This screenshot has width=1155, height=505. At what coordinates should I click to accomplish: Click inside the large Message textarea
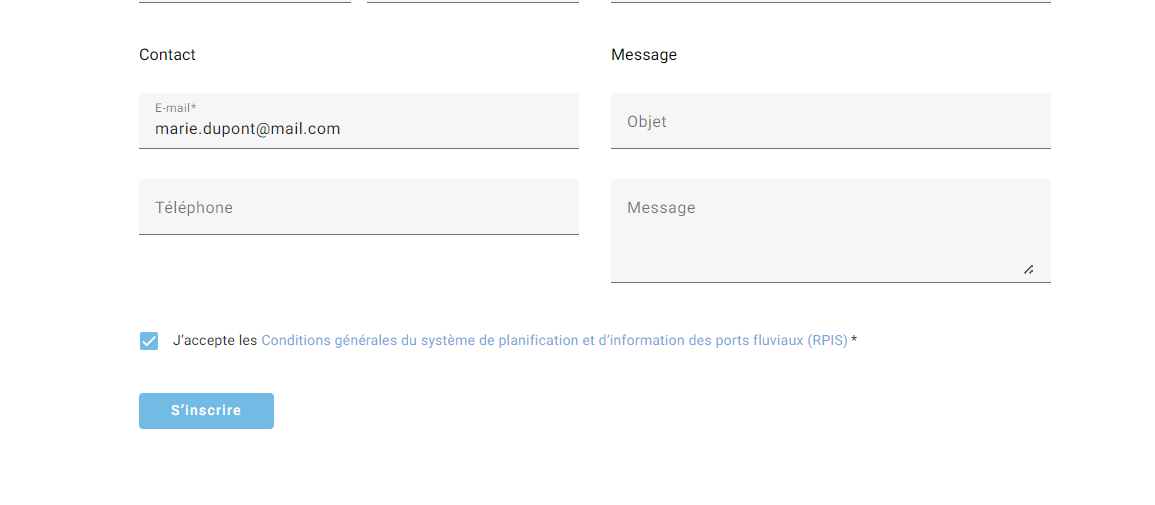pyautogui.click(x=831, y=230)
